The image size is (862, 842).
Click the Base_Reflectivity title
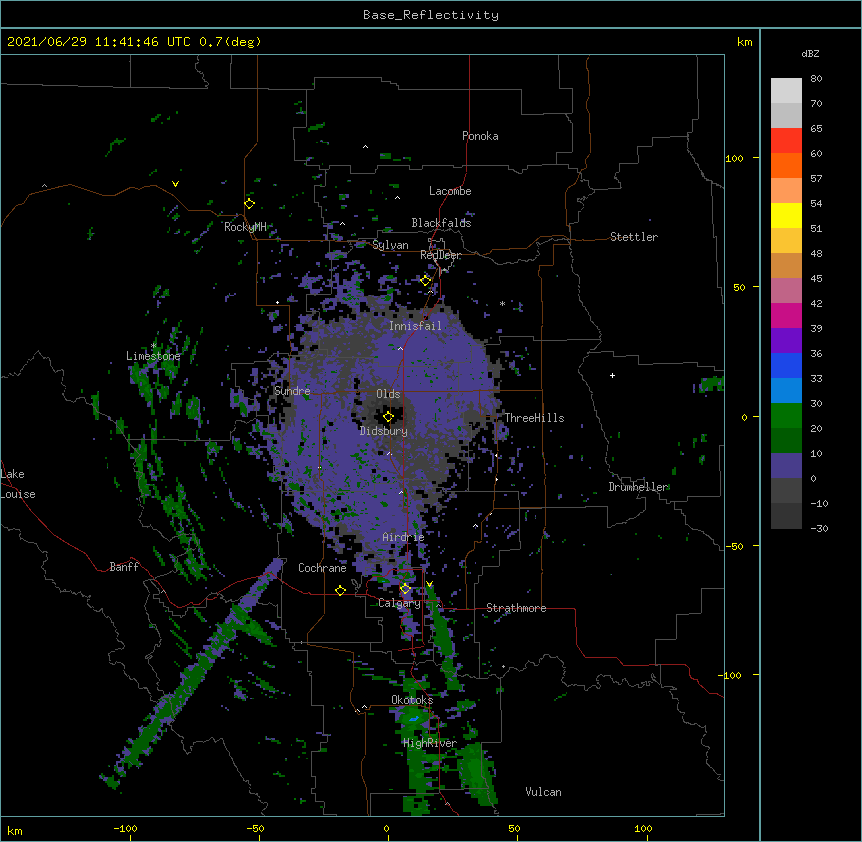point(431,15)
